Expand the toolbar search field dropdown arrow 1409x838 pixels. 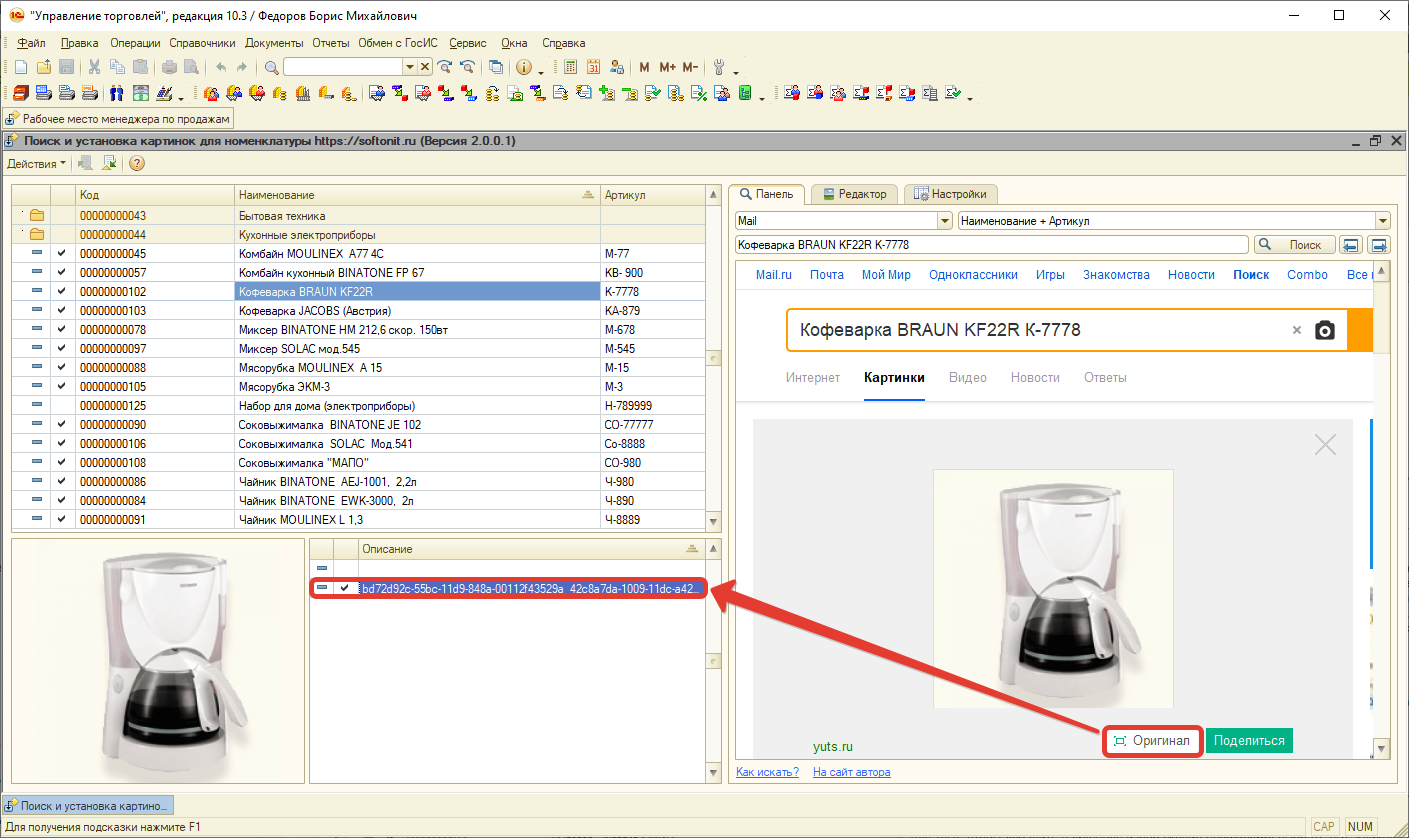(x=409, y=67)
